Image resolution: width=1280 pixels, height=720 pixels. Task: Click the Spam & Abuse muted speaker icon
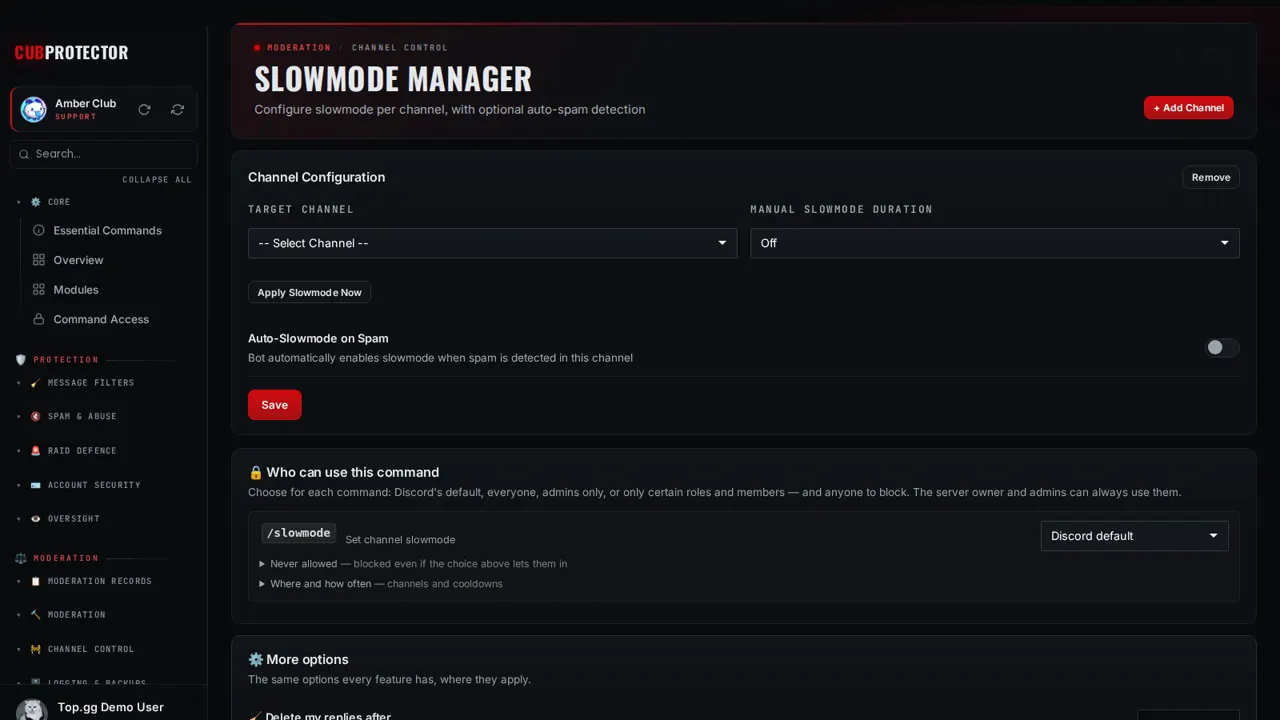[x=36, y=417]
